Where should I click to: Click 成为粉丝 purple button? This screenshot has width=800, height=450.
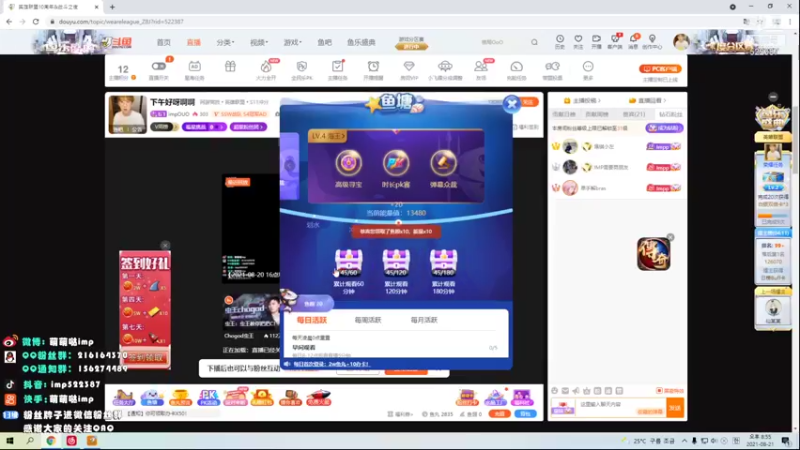click(664, 128)
